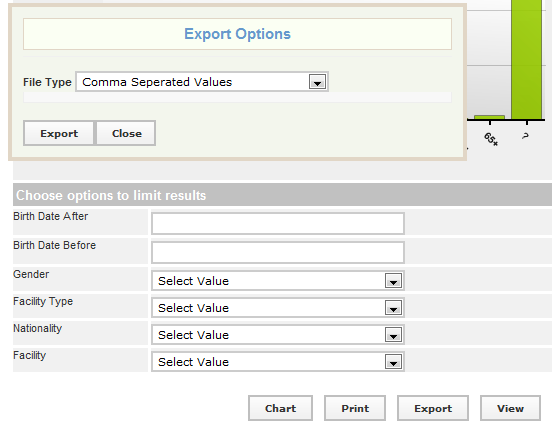Click the bottom Export button
552x423 pixels.
[433, 408]
